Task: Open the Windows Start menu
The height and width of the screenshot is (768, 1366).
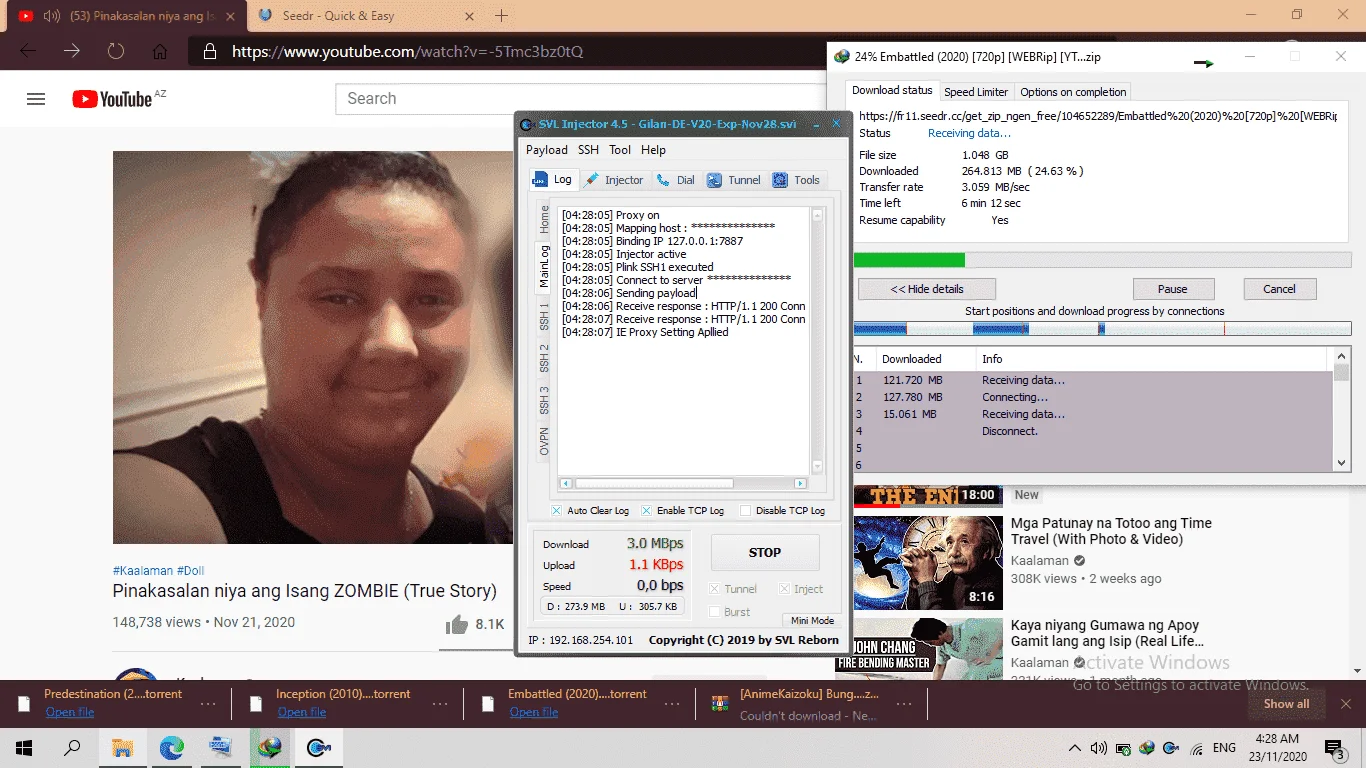Action: [x=24, y=748]
